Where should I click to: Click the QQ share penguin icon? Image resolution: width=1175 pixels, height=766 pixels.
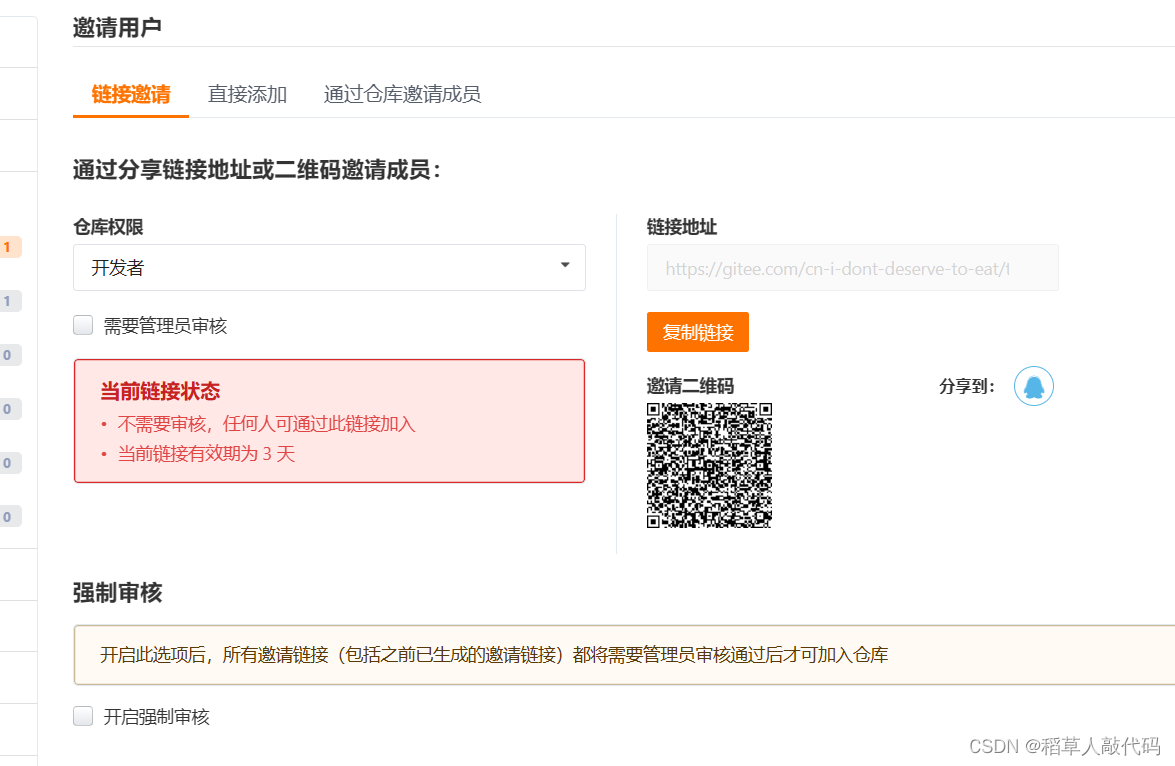(1033, 386)
